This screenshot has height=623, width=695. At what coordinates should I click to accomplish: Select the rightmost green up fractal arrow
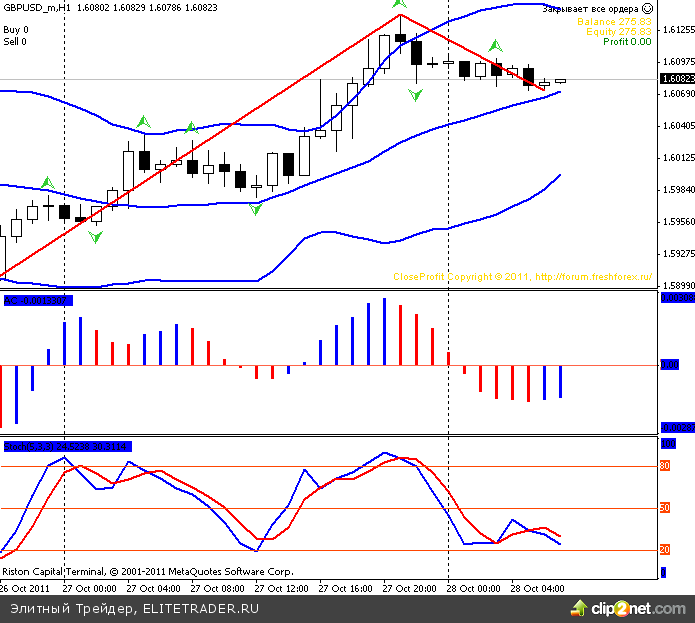(494, 45)
